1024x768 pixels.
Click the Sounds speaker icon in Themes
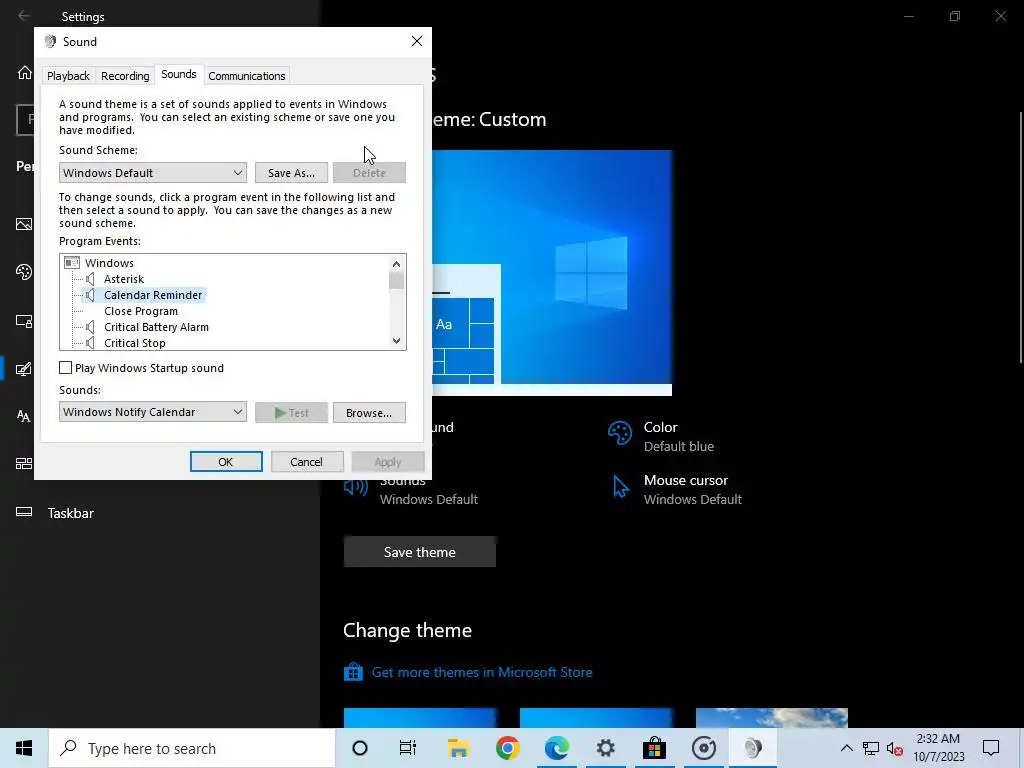coord(356,487)
